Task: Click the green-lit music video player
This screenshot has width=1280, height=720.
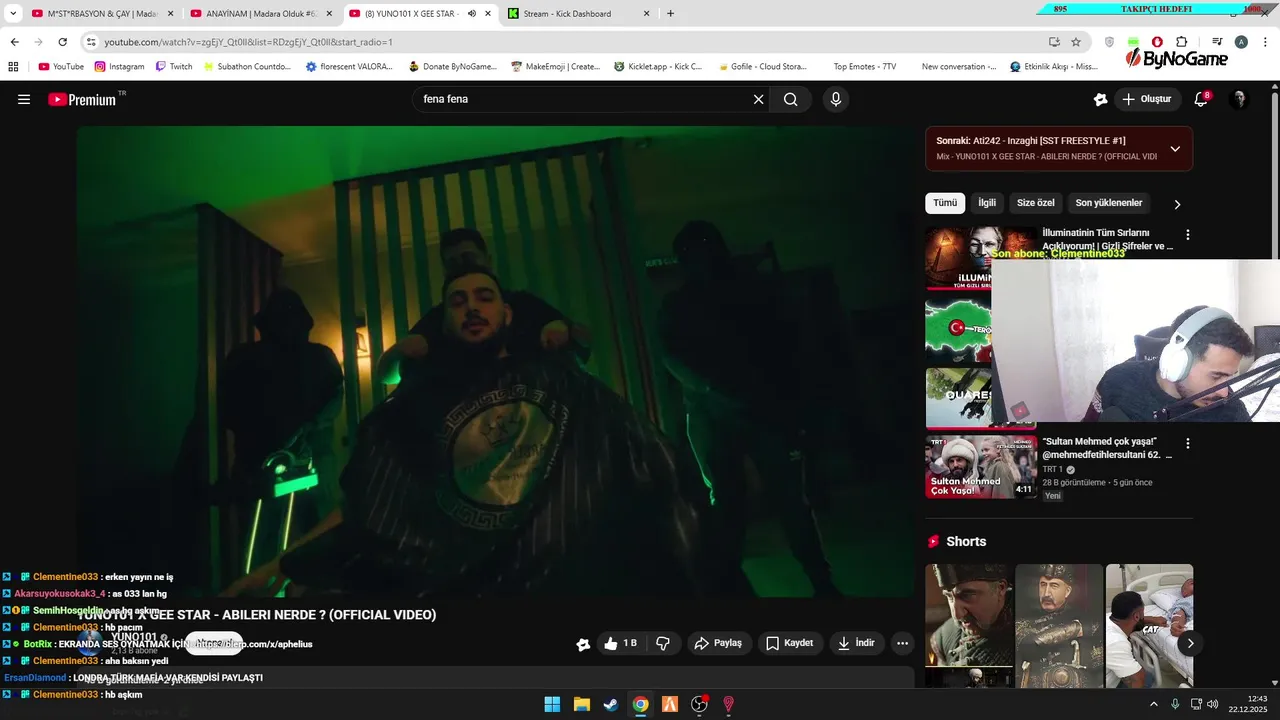Action: tap(496, 360)
